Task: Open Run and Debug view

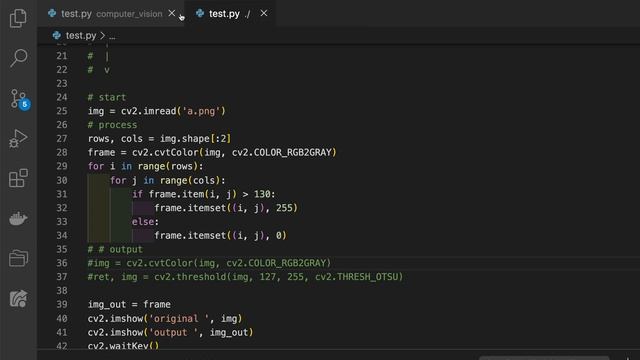Action: click(18, 138)
